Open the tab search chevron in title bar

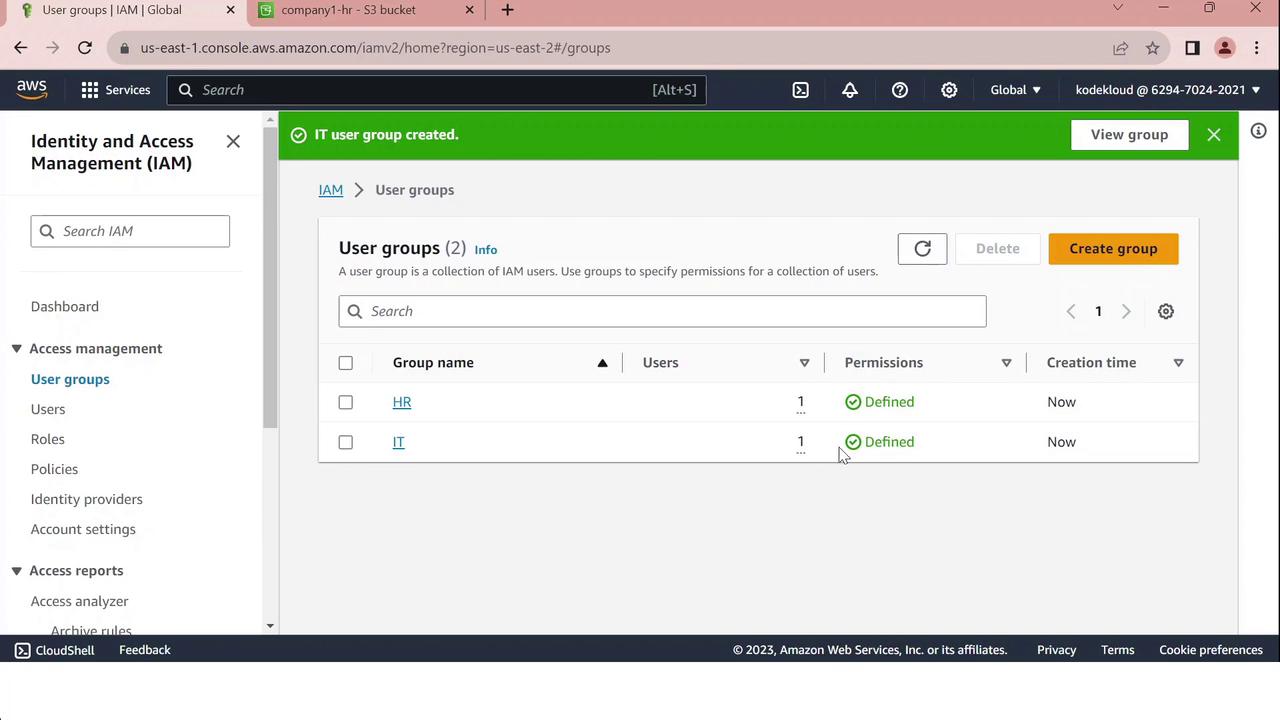pos(1118,8)
